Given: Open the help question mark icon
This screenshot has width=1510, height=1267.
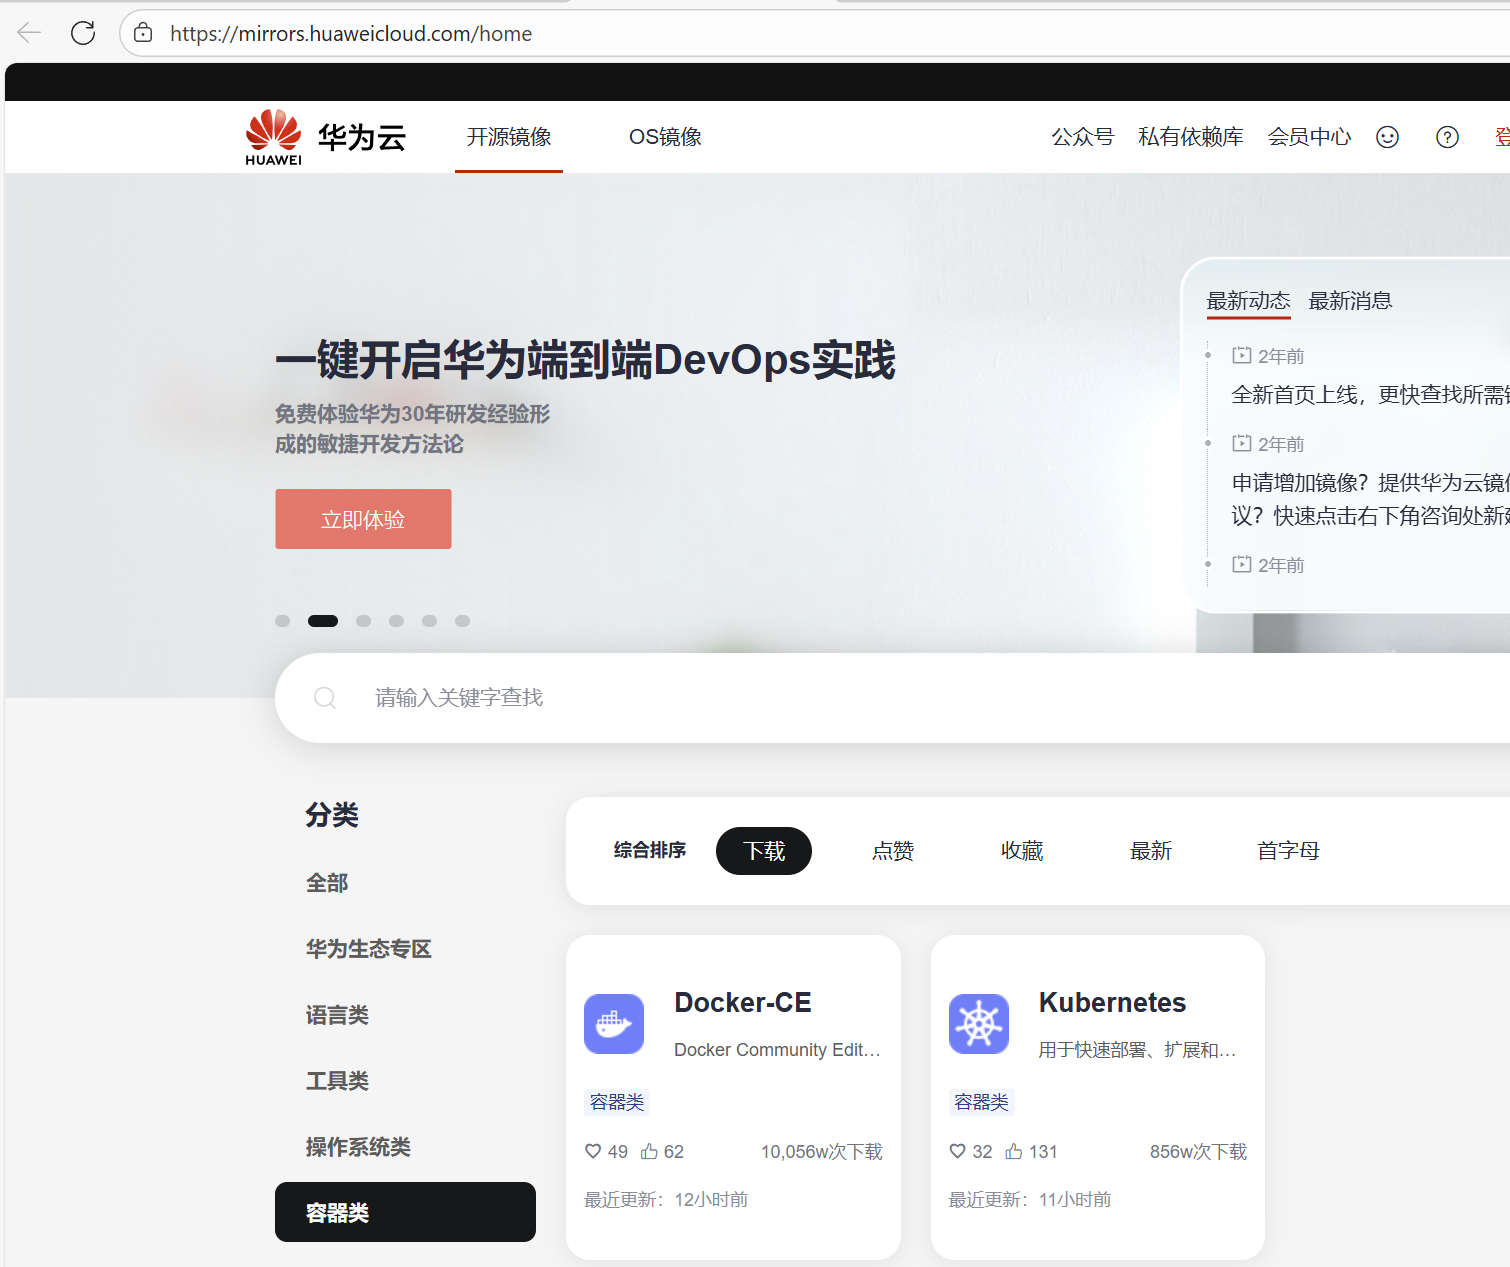Looking at the screenshot, I should (x=1447, y=137).
